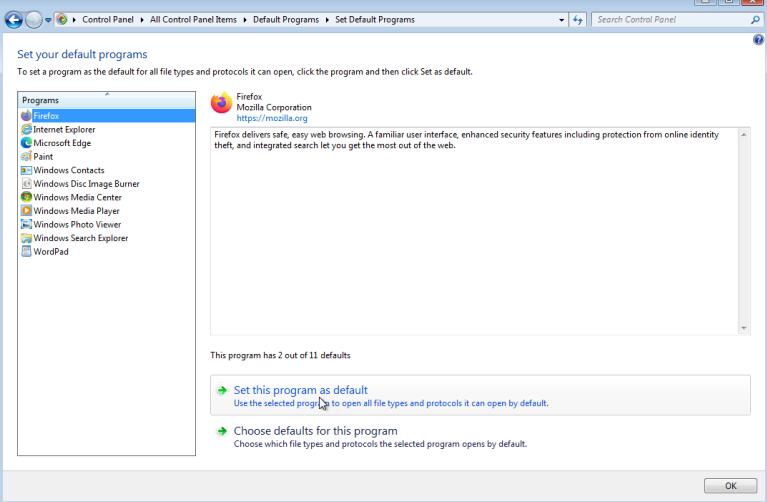Expand arrow after All Control Panel Items
Image resolution: width=767 pixels, height=502 pixels.
click(245, 20)
